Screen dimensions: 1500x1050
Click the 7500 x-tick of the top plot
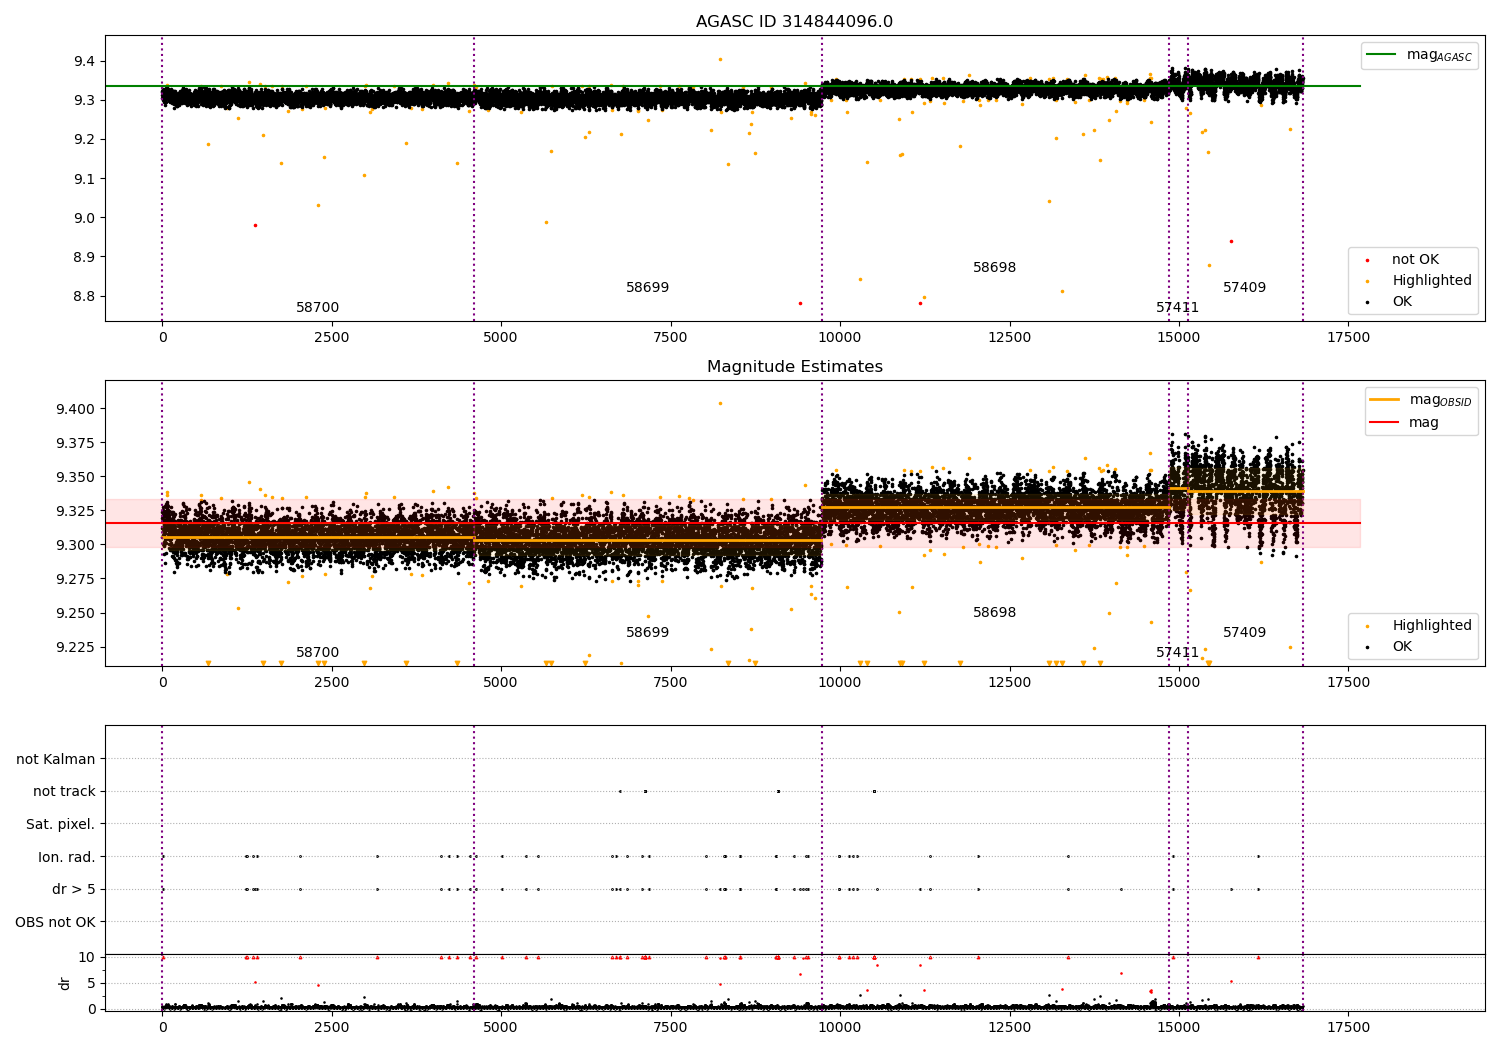(671, 338)
